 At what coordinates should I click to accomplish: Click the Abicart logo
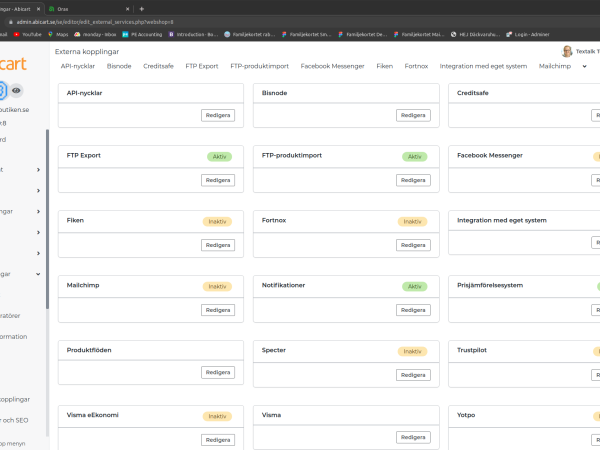tap(13, 64)
